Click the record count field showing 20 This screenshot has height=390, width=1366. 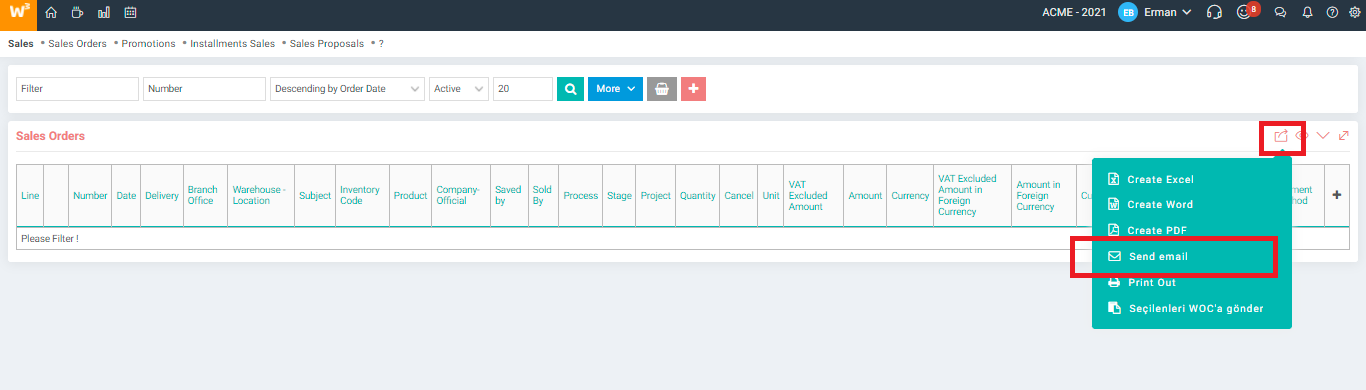tap(523, 89)
